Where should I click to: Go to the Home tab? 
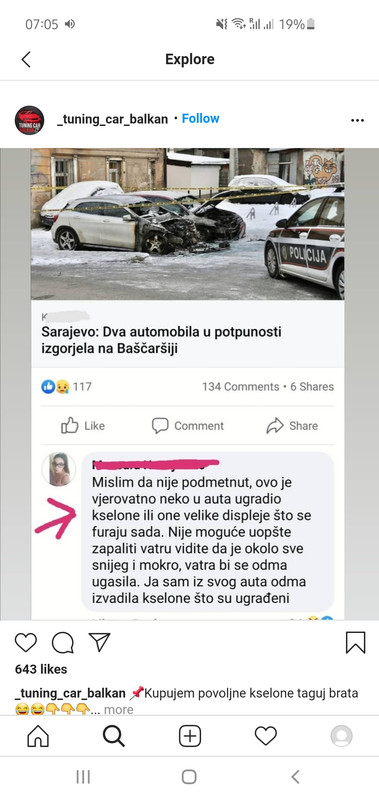[38, 736]
